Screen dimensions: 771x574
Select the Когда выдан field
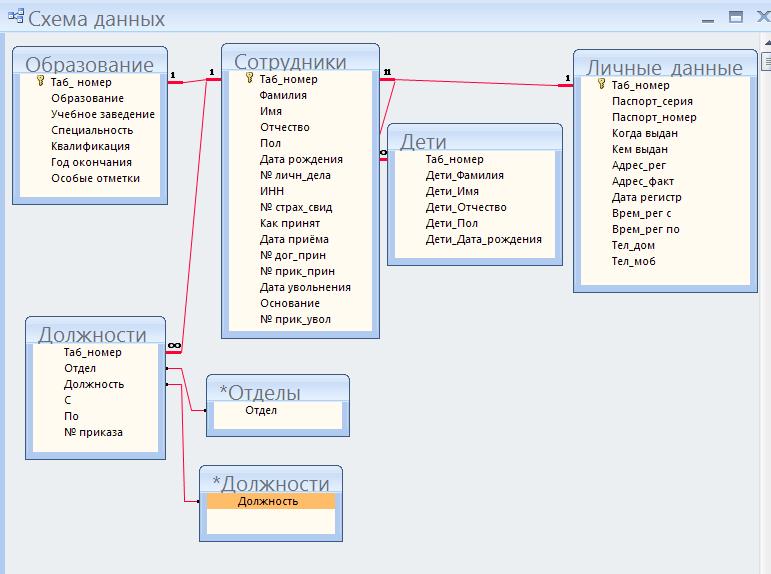click(665, 133)
